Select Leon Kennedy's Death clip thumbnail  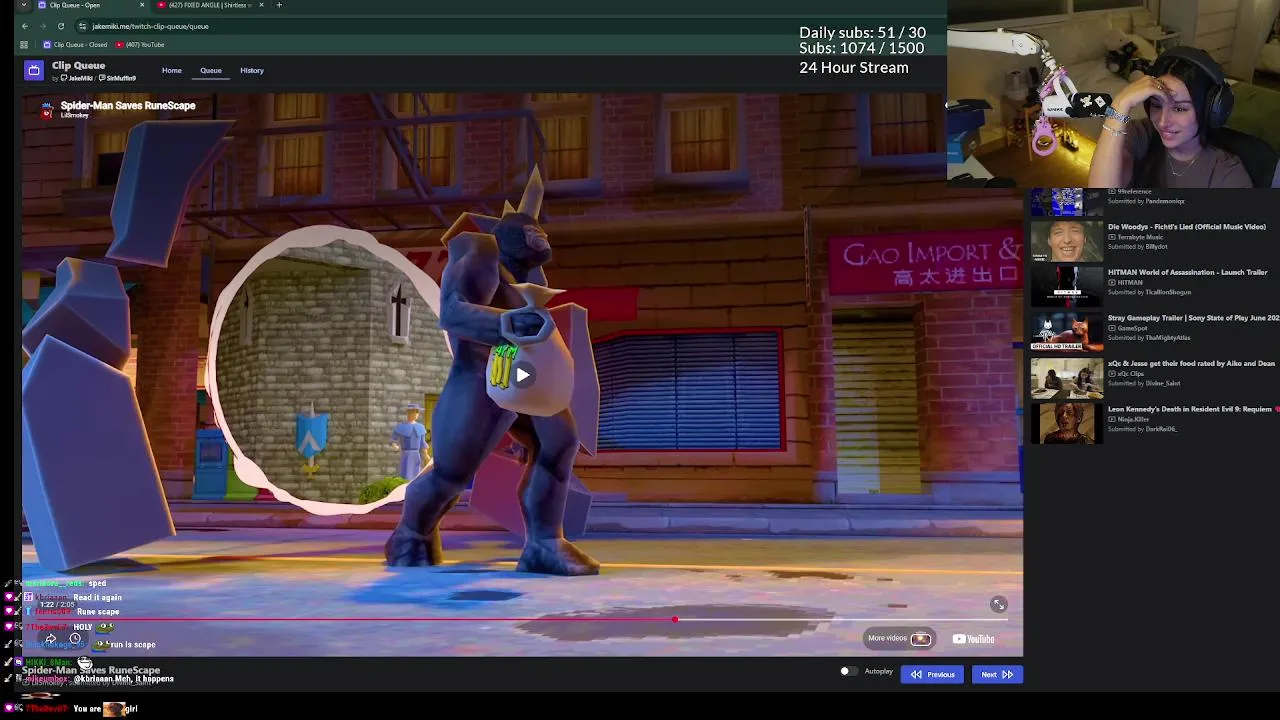click(x=1067, y=424)
